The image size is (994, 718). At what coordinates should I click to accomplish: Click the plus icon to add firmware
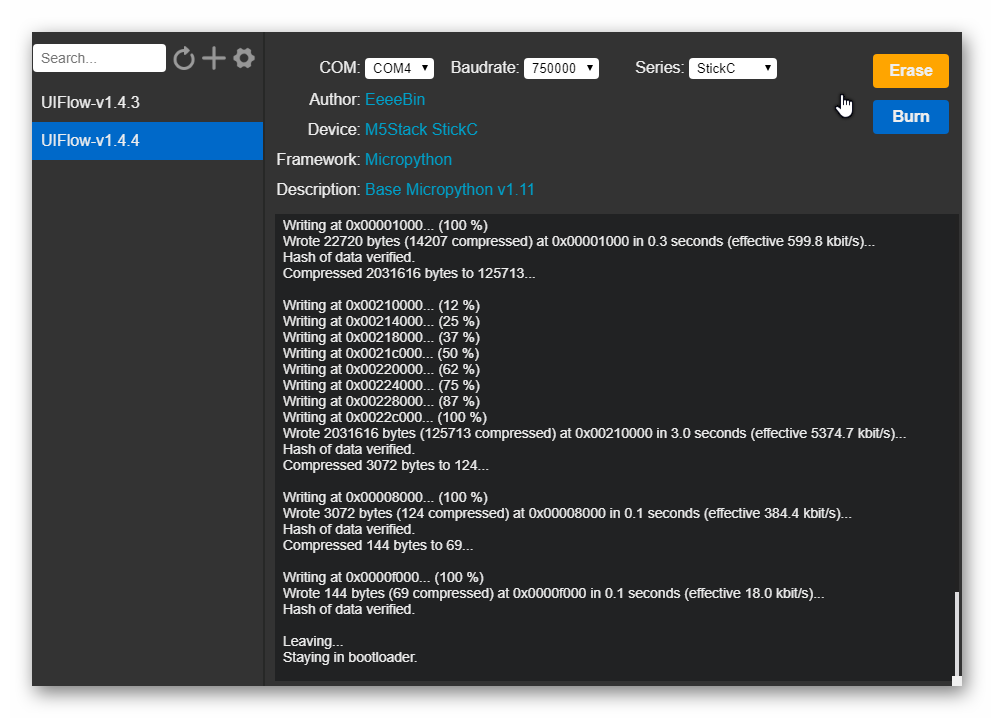coord(214,58)
